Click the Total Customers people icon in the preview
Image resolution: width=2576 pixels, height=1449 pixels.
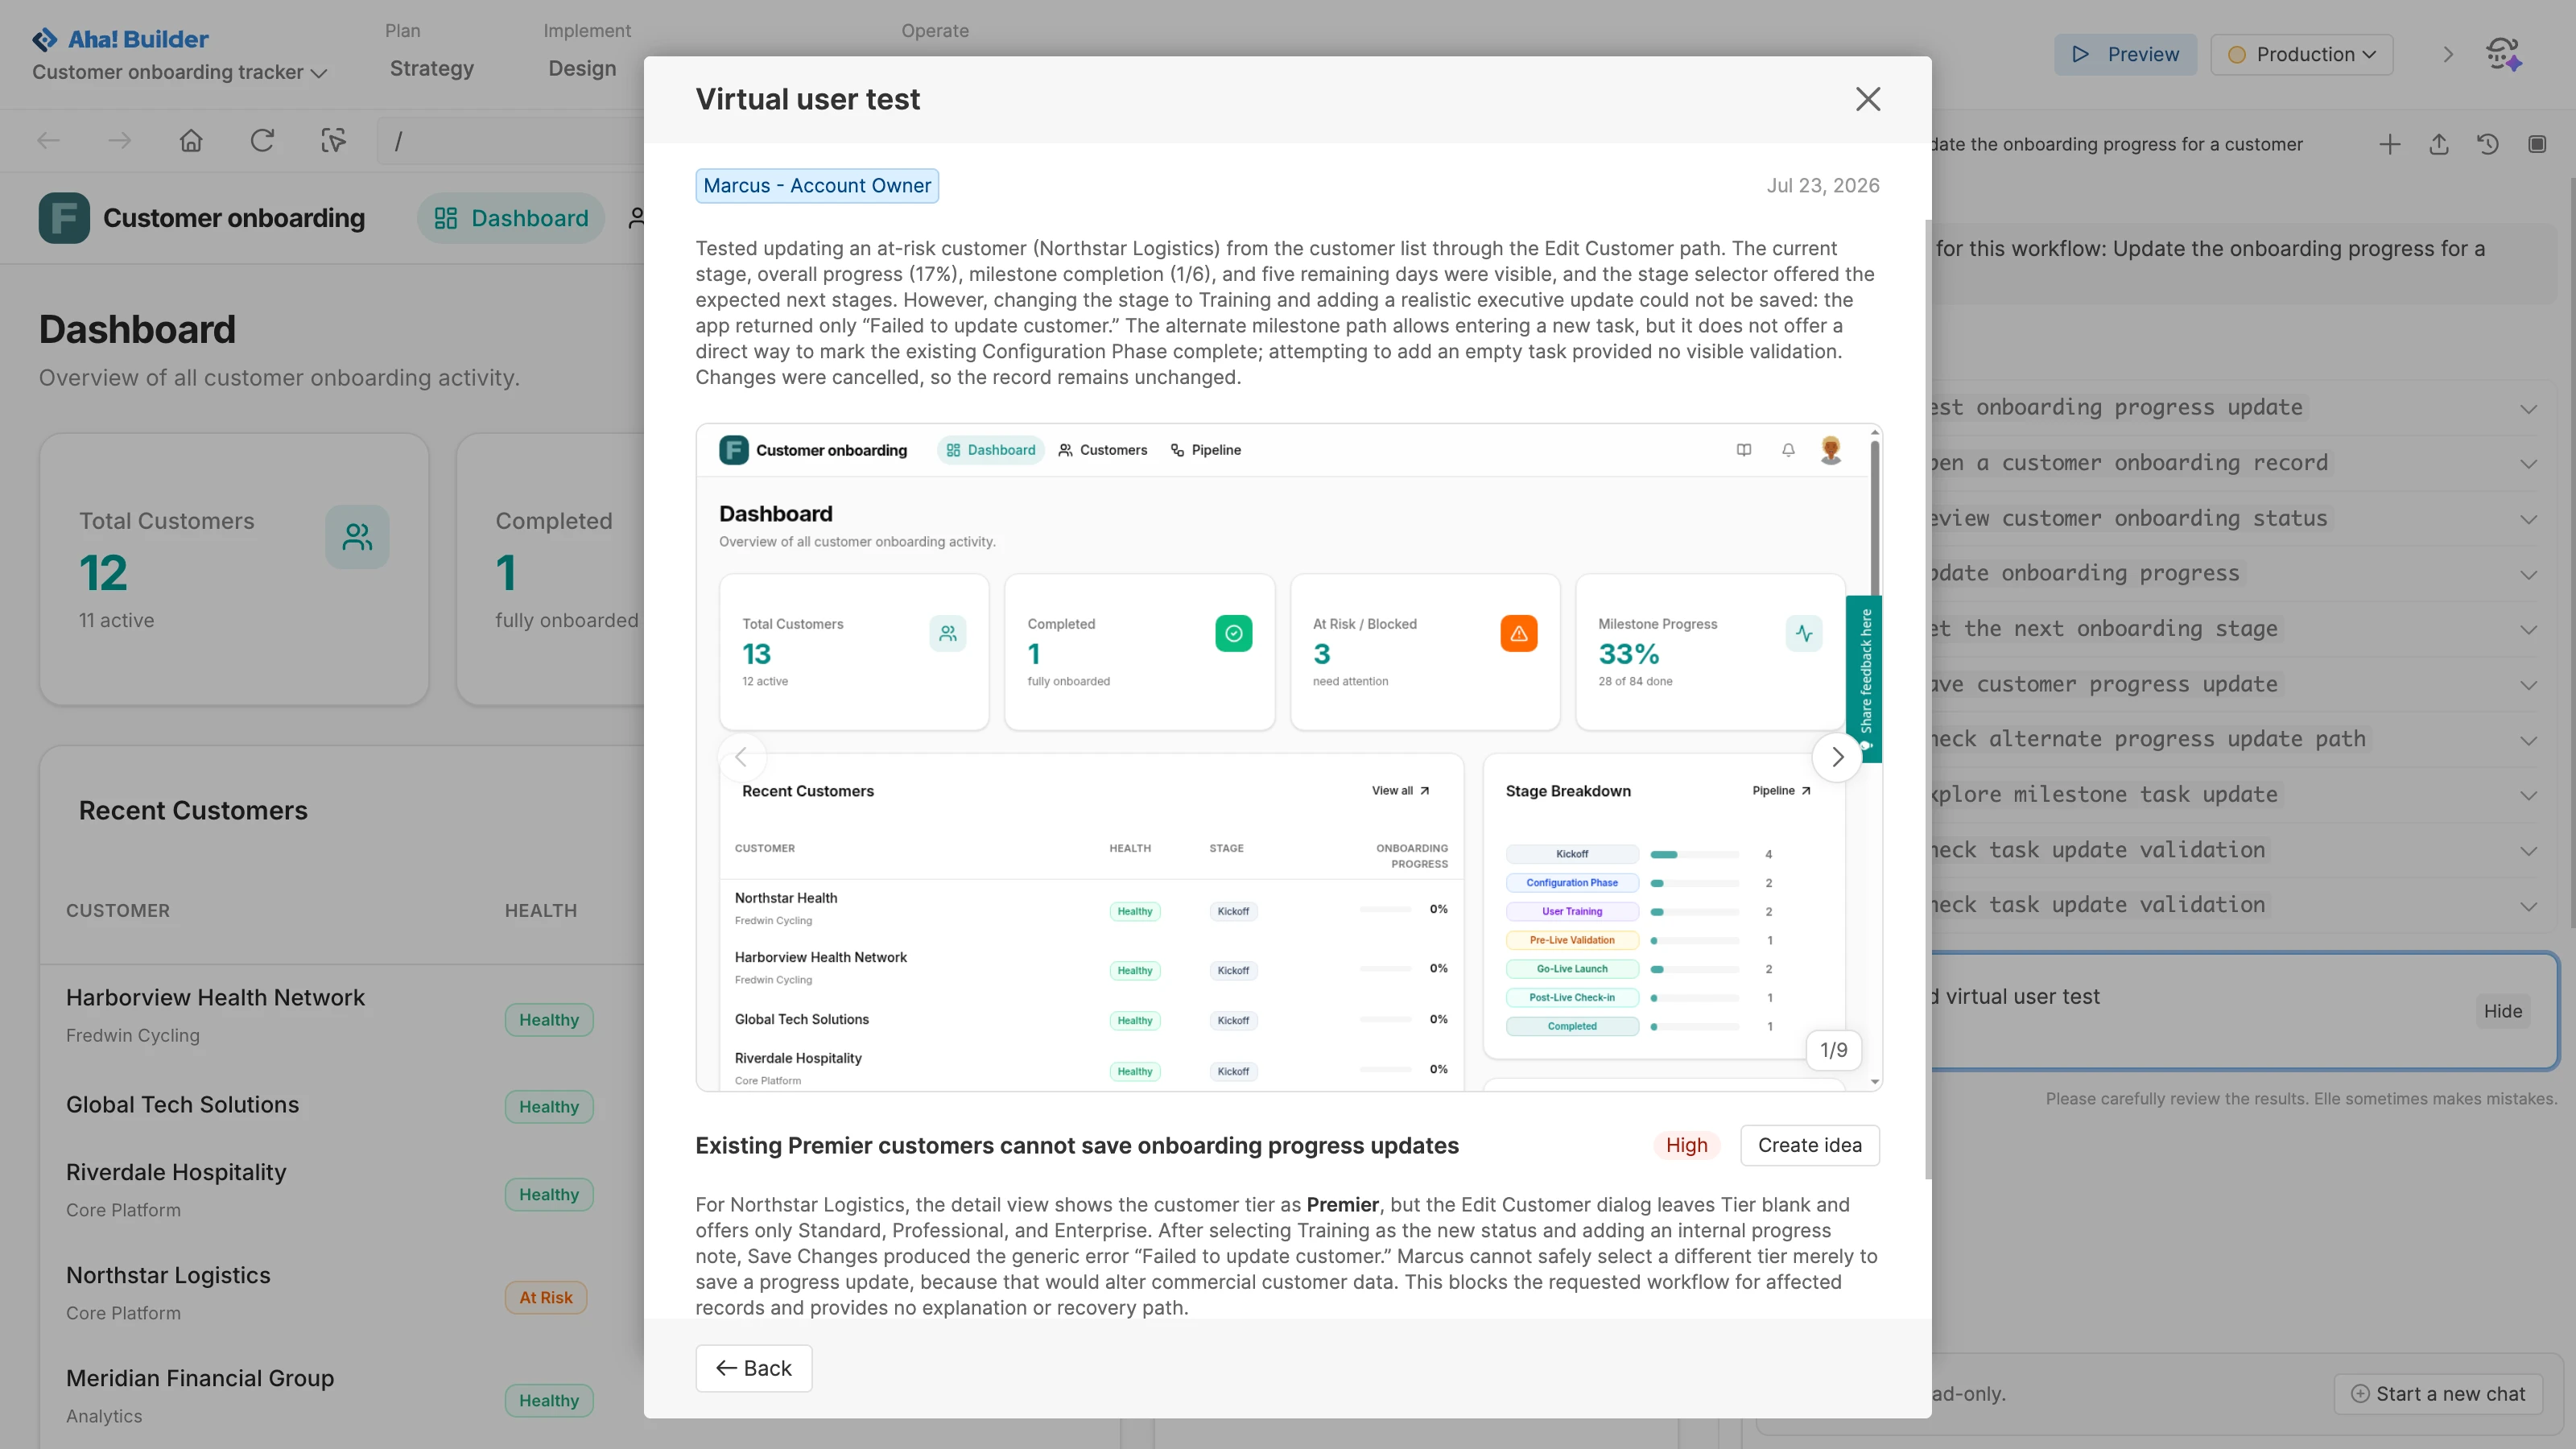pyautogui.click(x=947, y=633)
